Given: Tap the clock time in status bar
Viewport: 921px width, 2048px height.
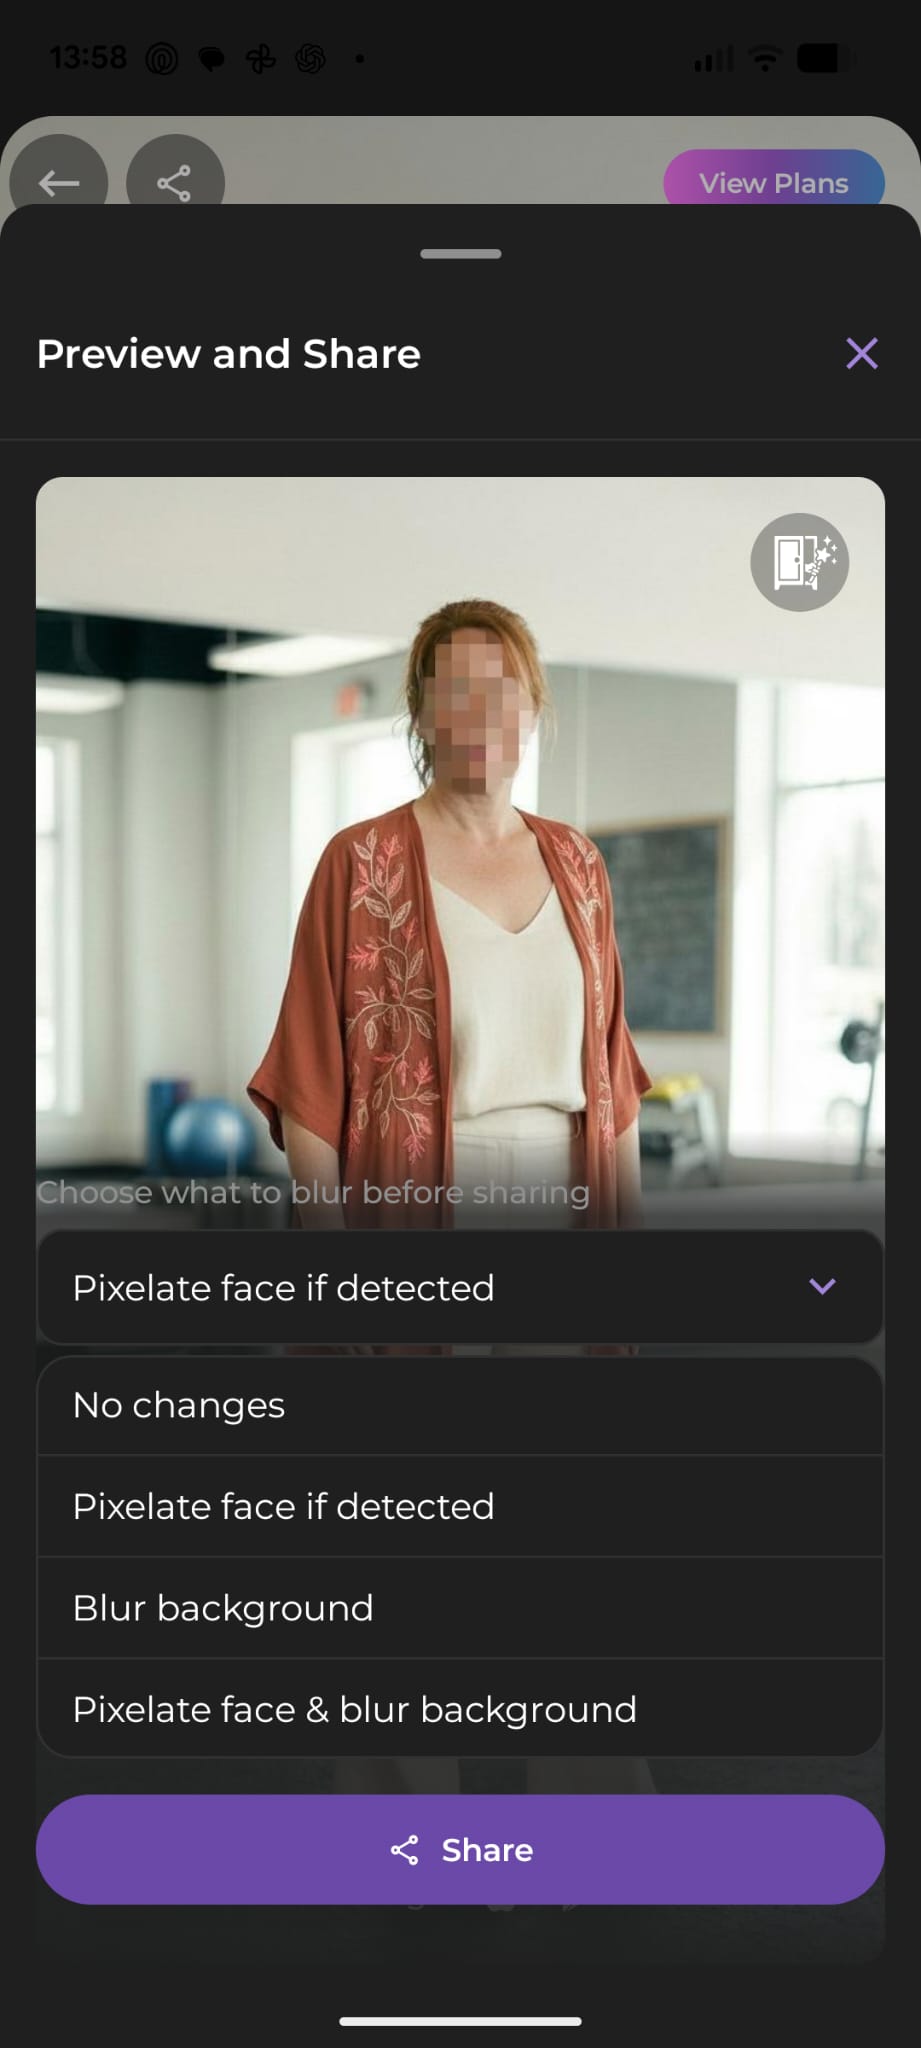Looking at the screenshot, I should click(x=89, y=58).
